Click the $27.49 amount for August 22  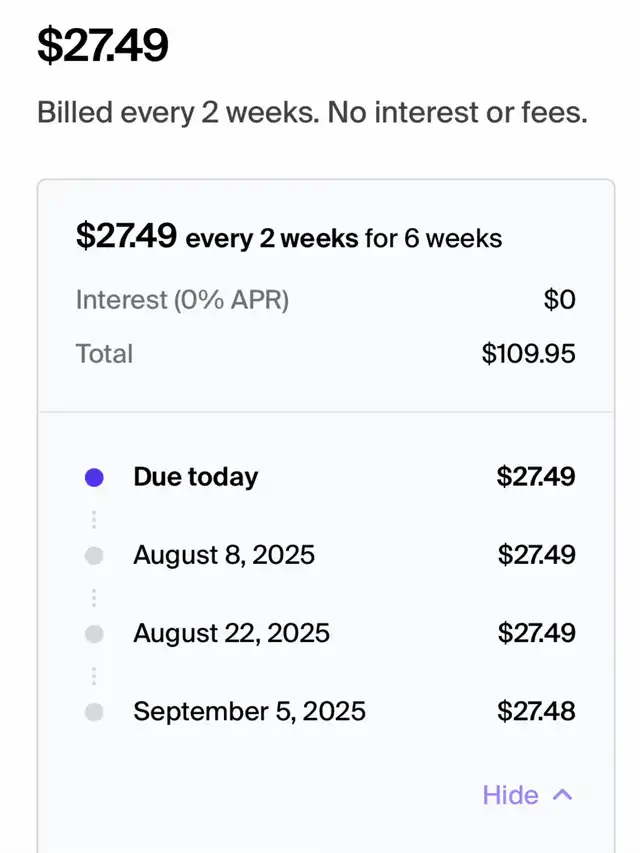(536, 633)
